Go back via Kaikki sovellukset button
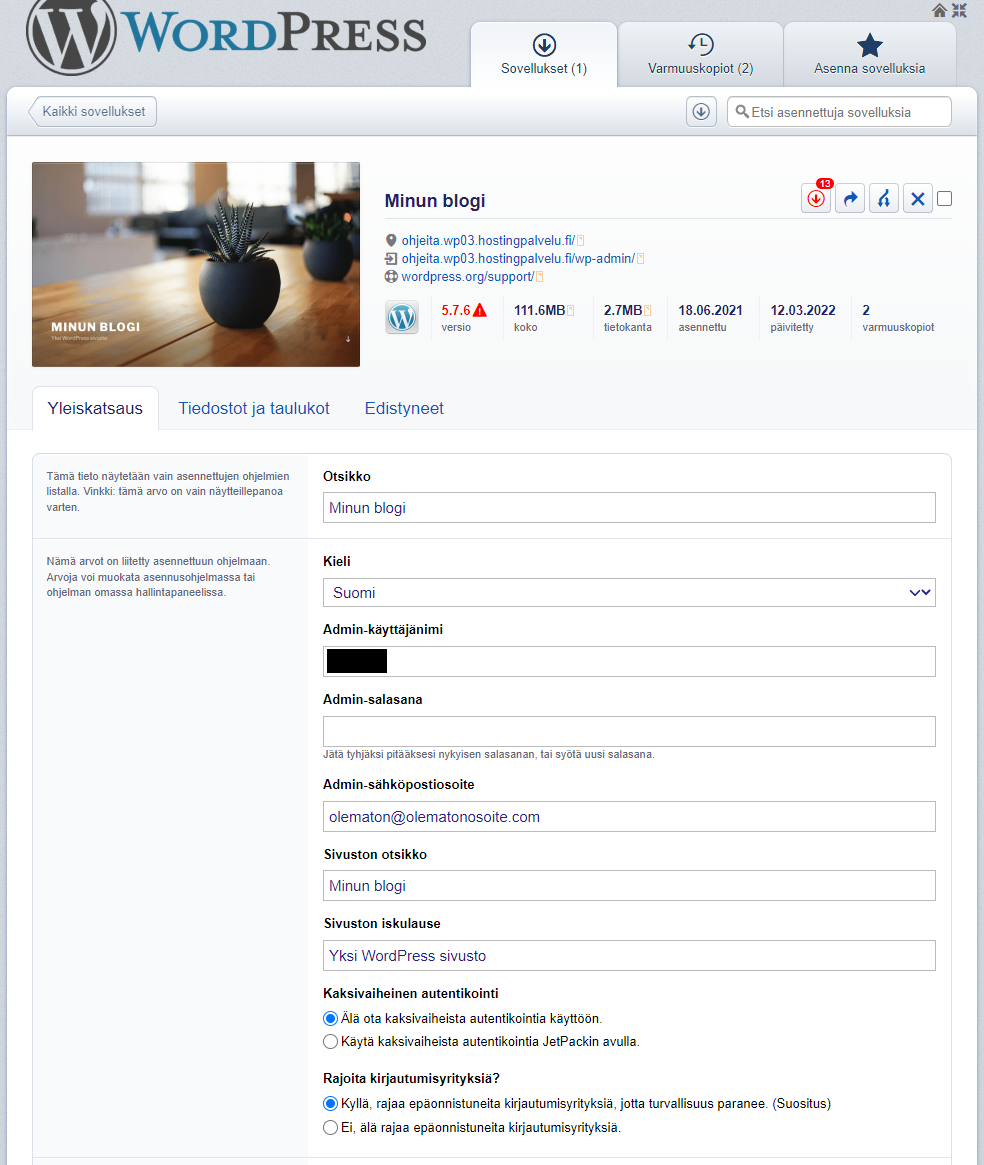The height and width of the screenshot is (1165, 984). pos(93,112)
